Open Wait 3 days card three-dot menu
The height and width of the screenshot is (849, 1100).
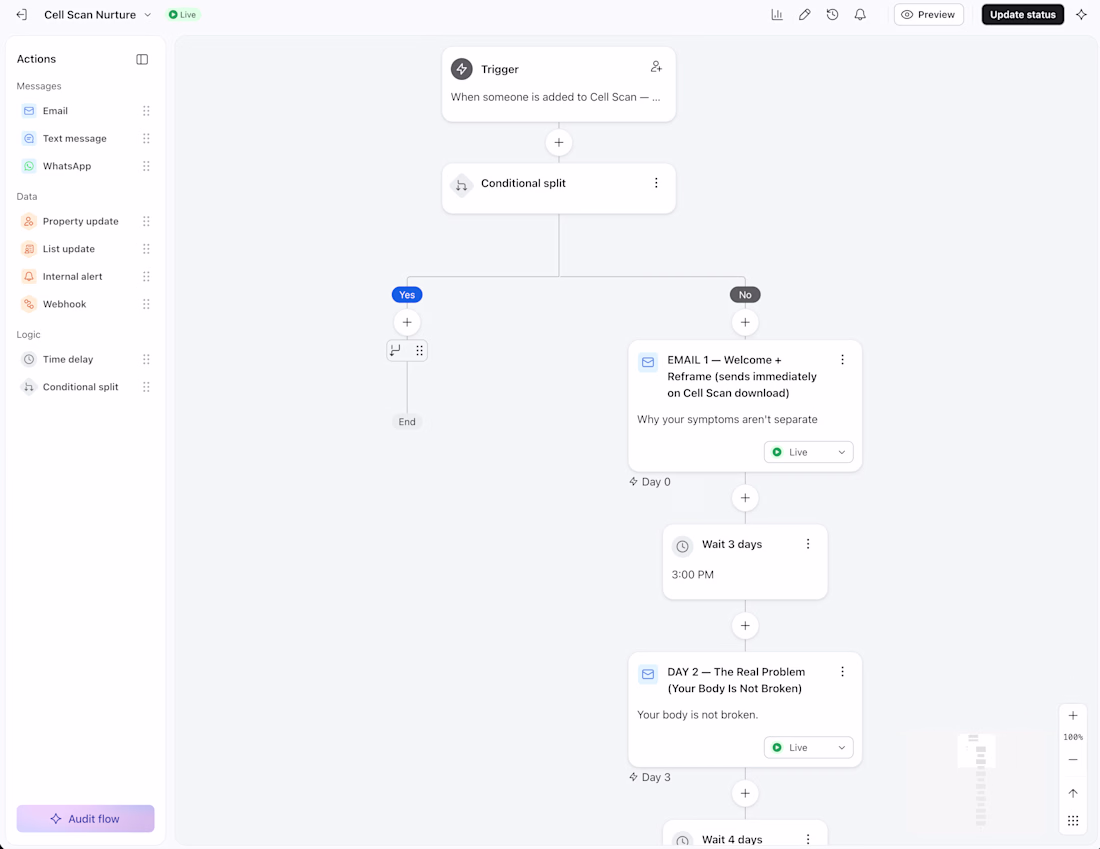pos(808,544)
